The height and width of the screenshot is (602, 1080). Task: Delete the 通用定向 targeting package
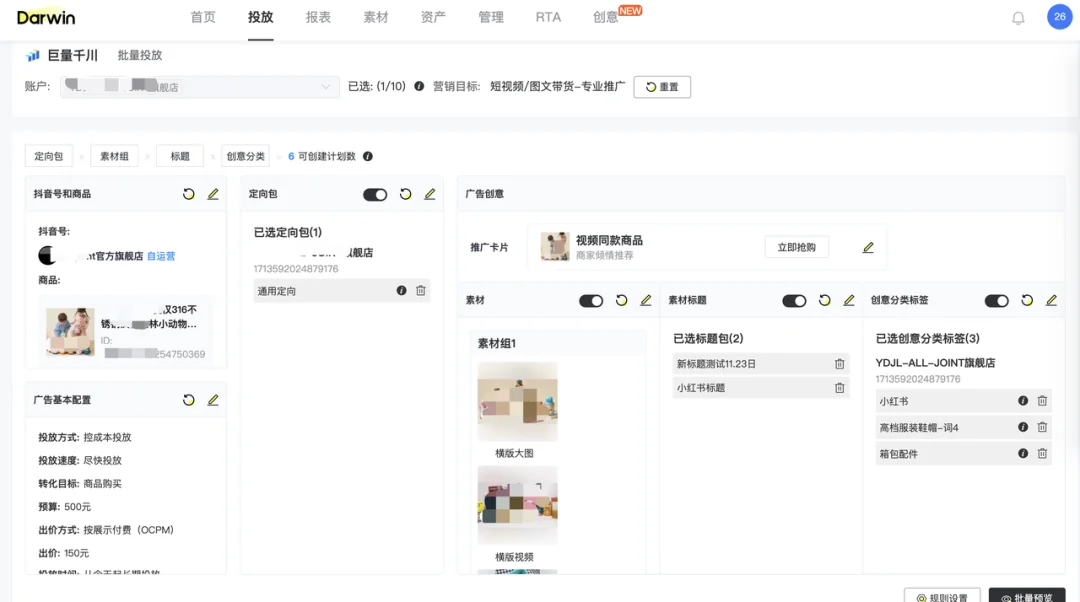point(421,291)
